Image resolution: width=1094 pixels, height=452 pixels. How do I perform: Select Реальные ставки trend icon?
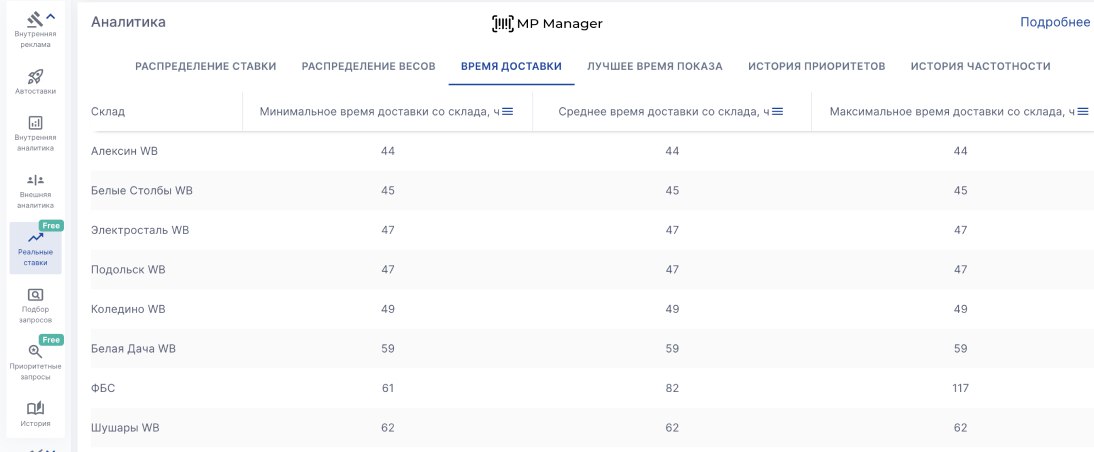point(35,238)
